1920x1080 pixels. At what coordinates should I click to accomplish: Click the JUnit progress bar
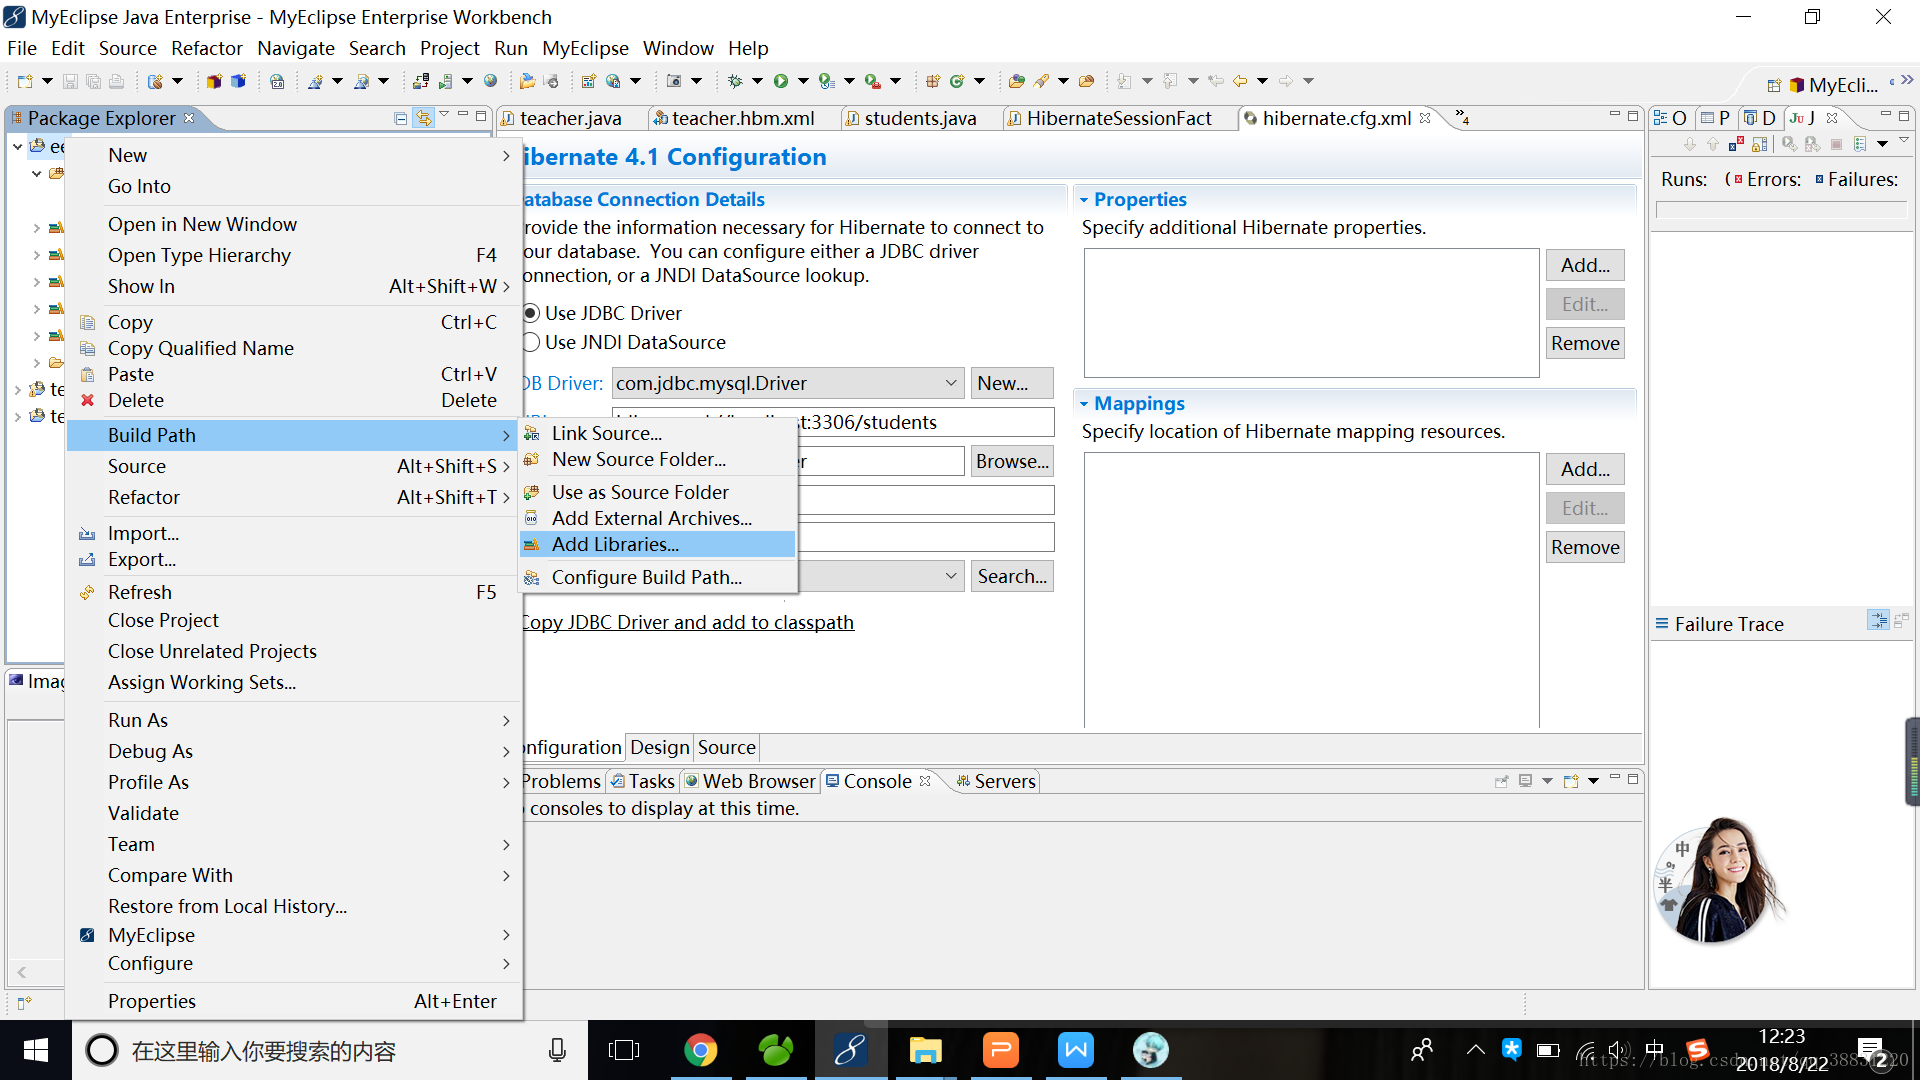point(1781,210)
